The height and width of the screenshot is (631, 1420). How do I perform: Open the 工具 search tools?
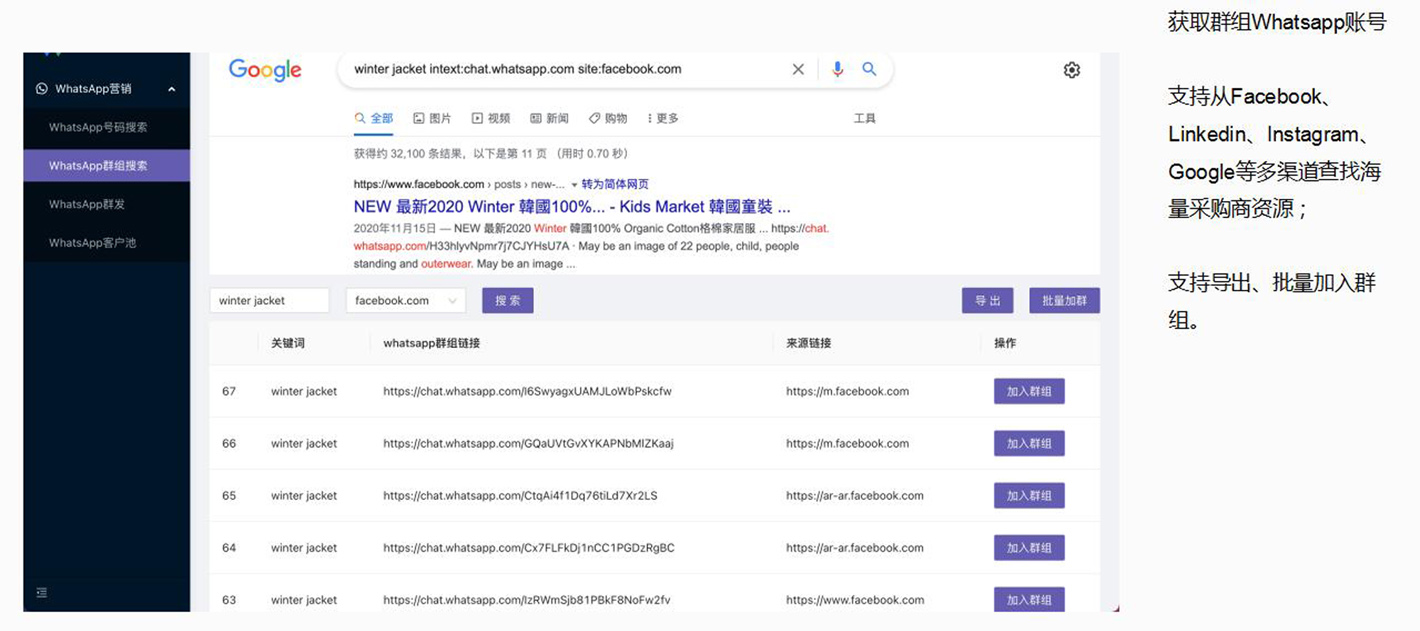(x=865, y=118)
